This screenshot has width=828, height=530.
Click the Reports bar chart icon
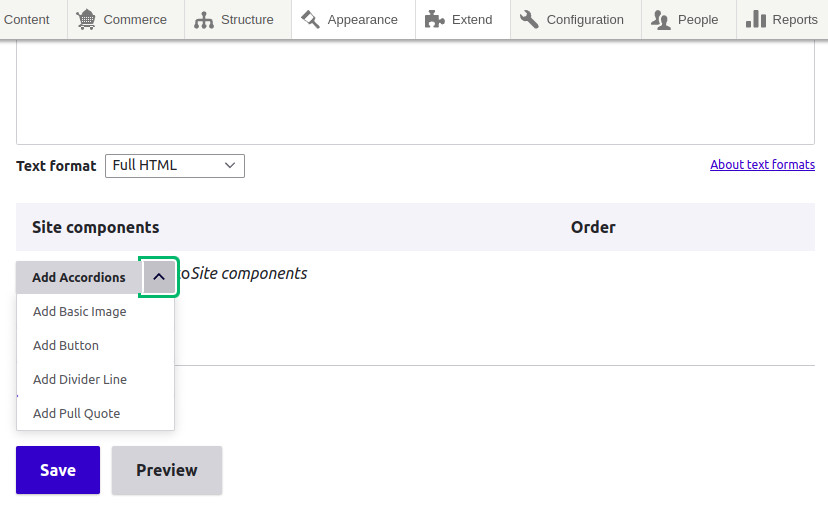[756, 19]
